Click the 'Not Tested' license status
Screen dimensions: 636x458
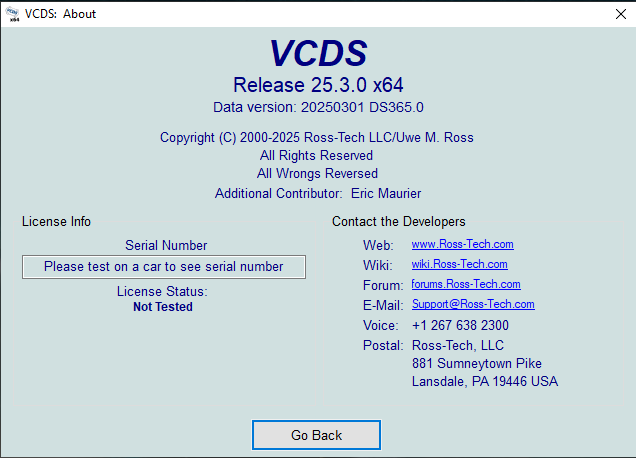pyautogui.click(x=163, y=307)
